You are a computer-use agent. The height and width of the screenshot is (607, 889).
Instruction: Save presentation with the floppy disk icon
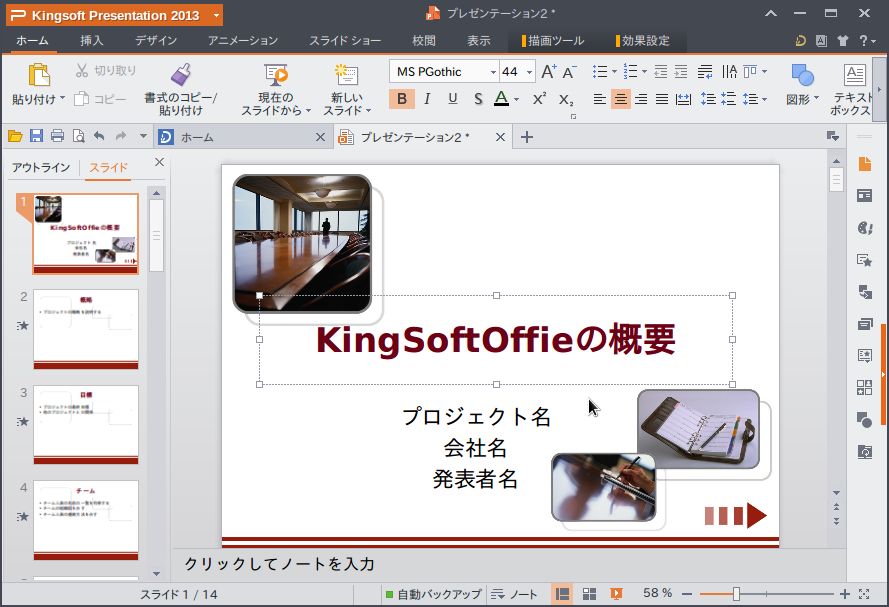point(36,136)
